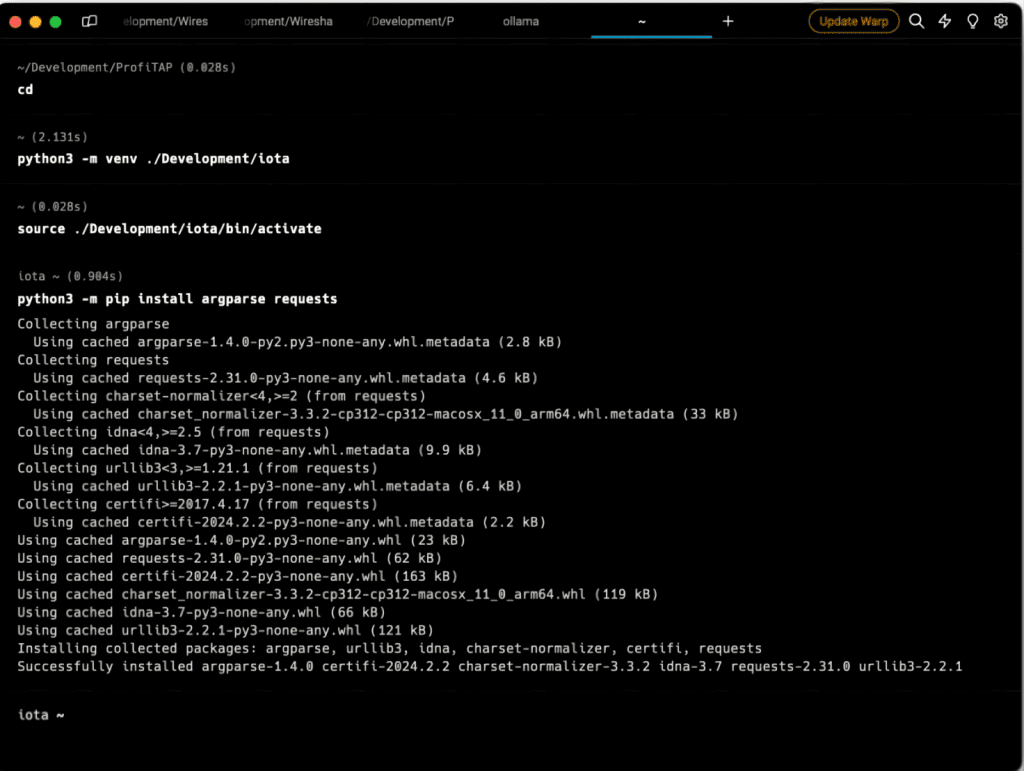Select the 'python3 -m venv ./Development/iota' command block
The image size is (1024, 771).
tap(153, 159)
